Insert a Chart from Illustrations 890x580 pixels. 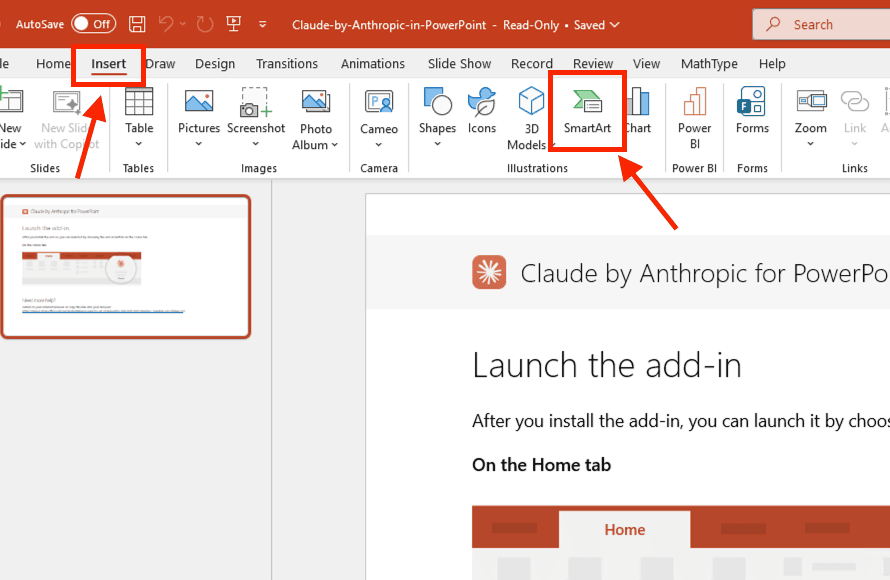coord(638,111)
